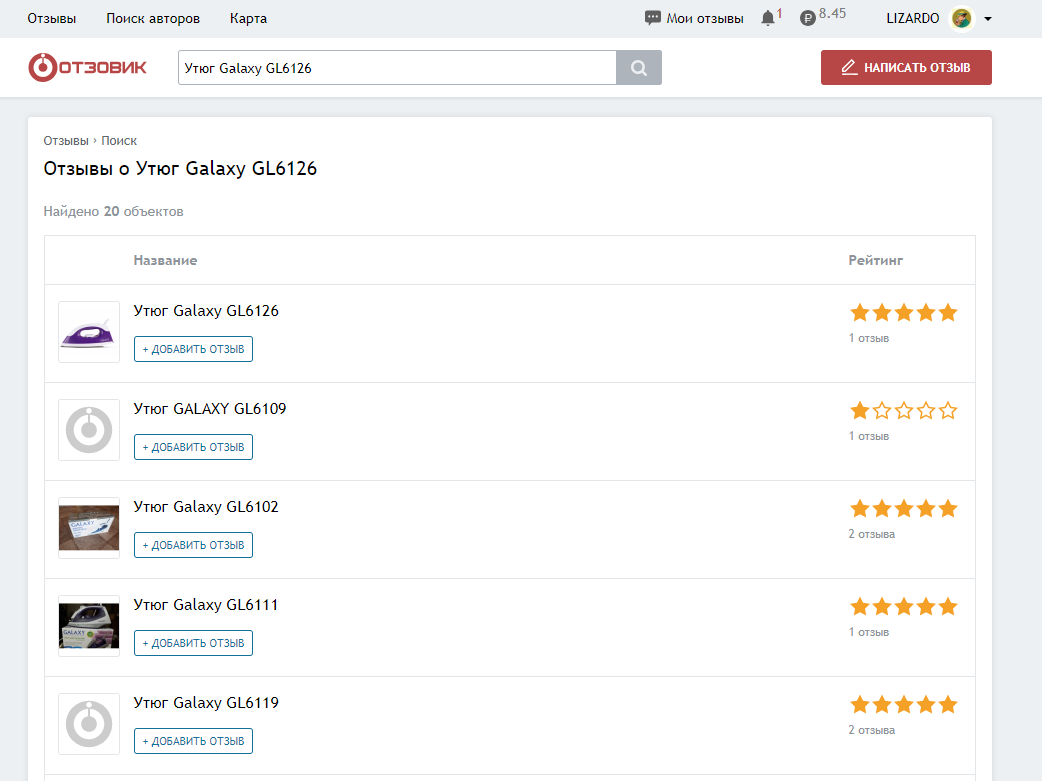1042x781 pixels.
Task: Open the Утюг Galaxy GL6119 product link
Action: pos(206,703)
